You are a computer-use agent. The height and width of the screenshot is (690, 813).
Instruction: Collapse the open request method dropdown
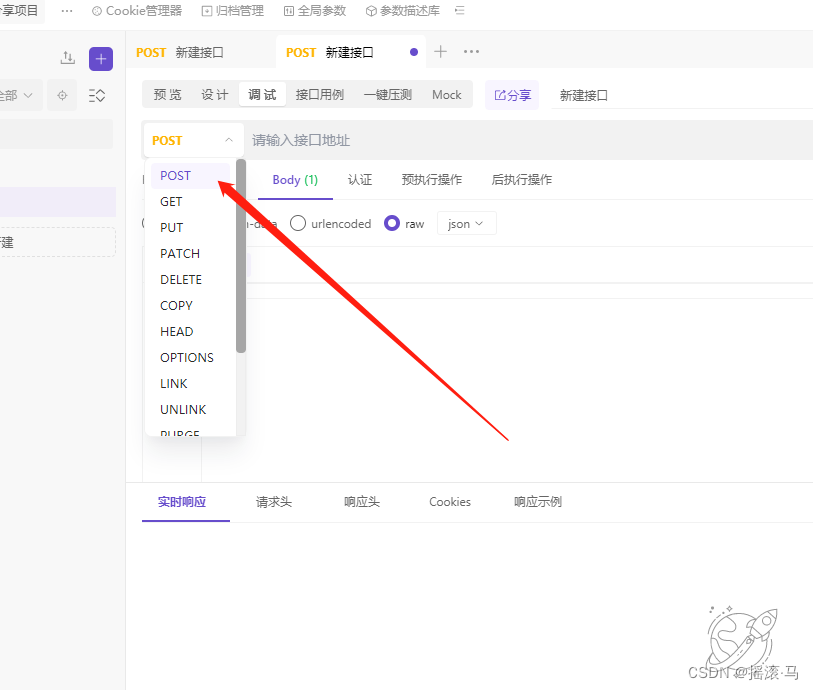[x=227, y=140]
